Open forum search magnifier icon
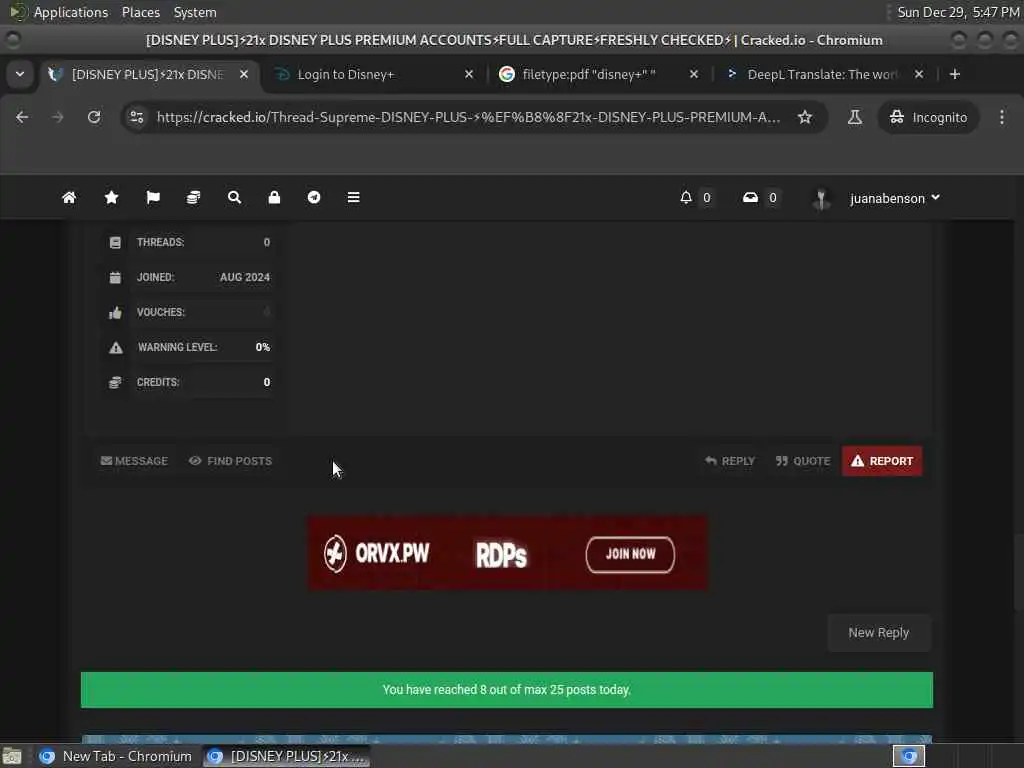 click(234, 197)
